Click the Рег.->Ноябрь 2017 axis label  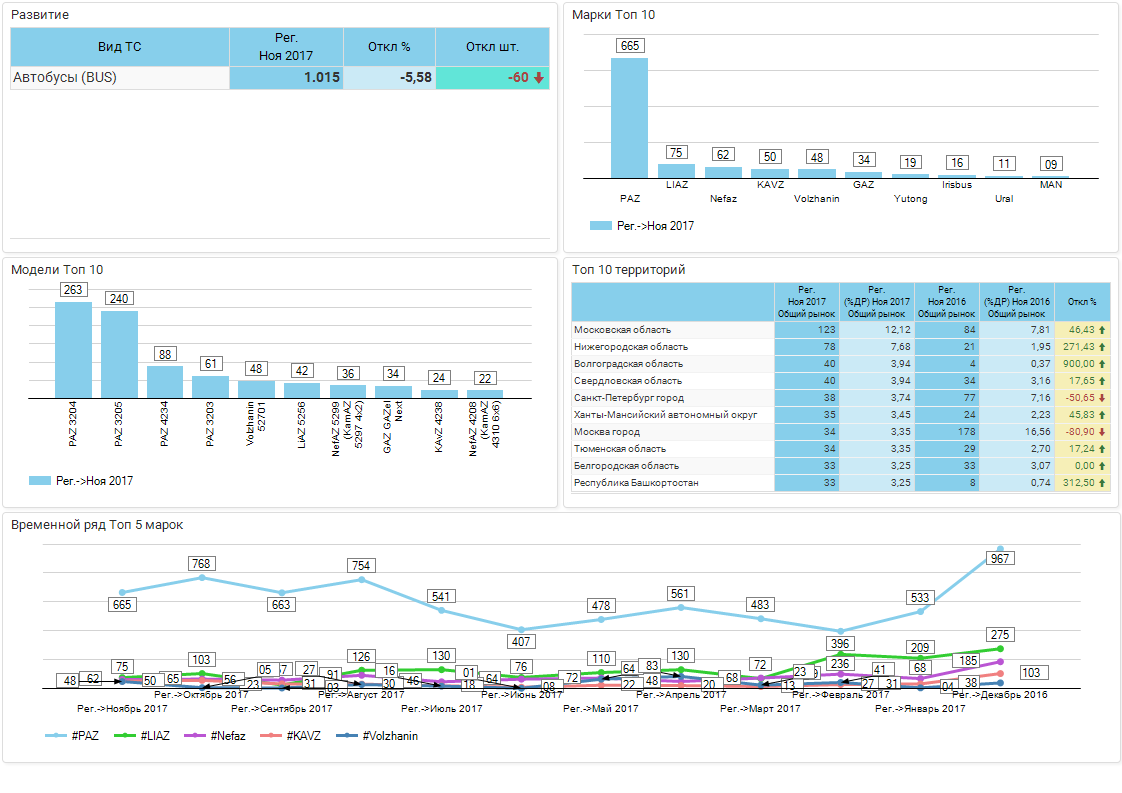pyautogui.click(x=122, y=709)
